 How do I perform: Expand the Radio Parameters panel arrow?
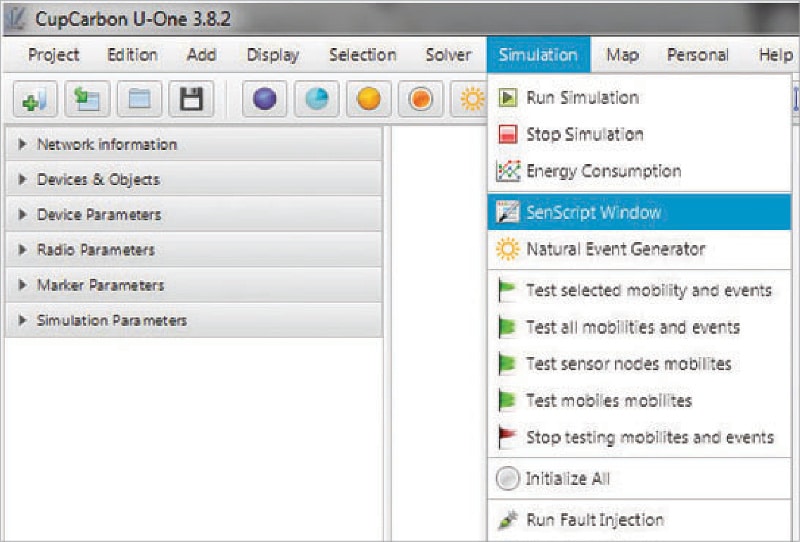[x=22, y=250]
